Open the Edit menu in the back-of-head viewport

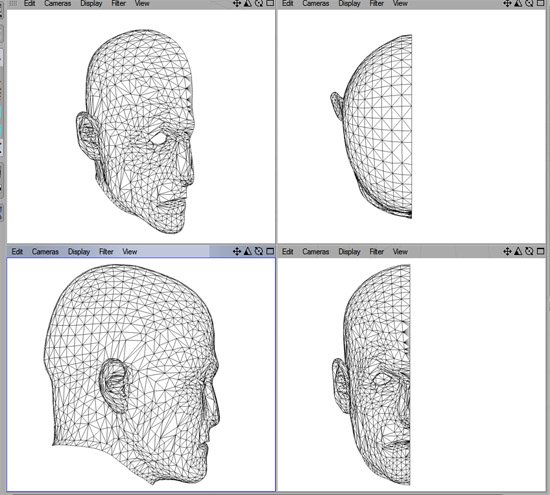288,4
